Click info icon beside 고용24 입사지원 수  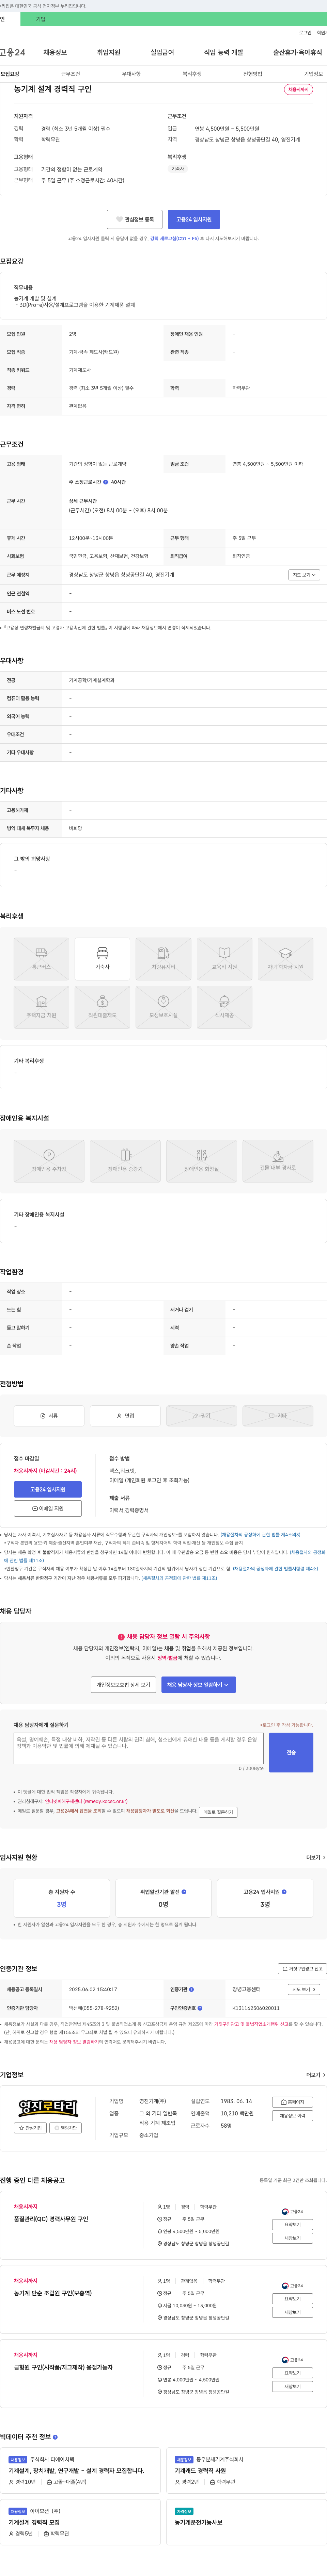coord(284,1892)
